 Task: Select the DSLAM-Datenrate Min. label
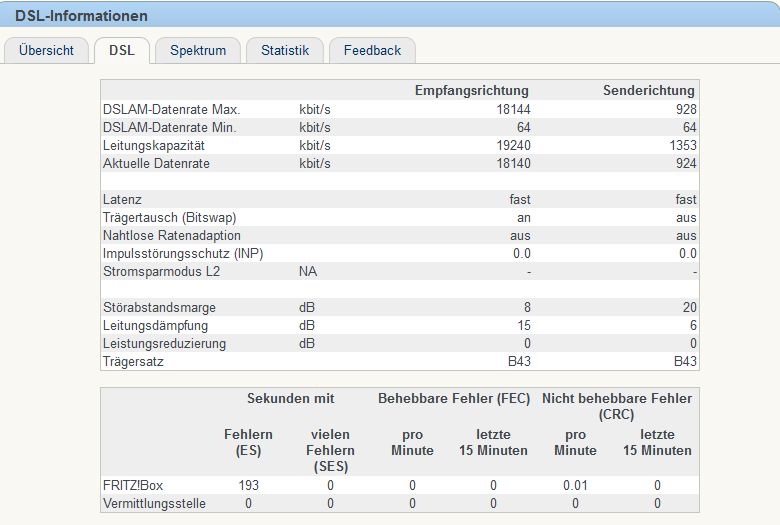point(170,127)
